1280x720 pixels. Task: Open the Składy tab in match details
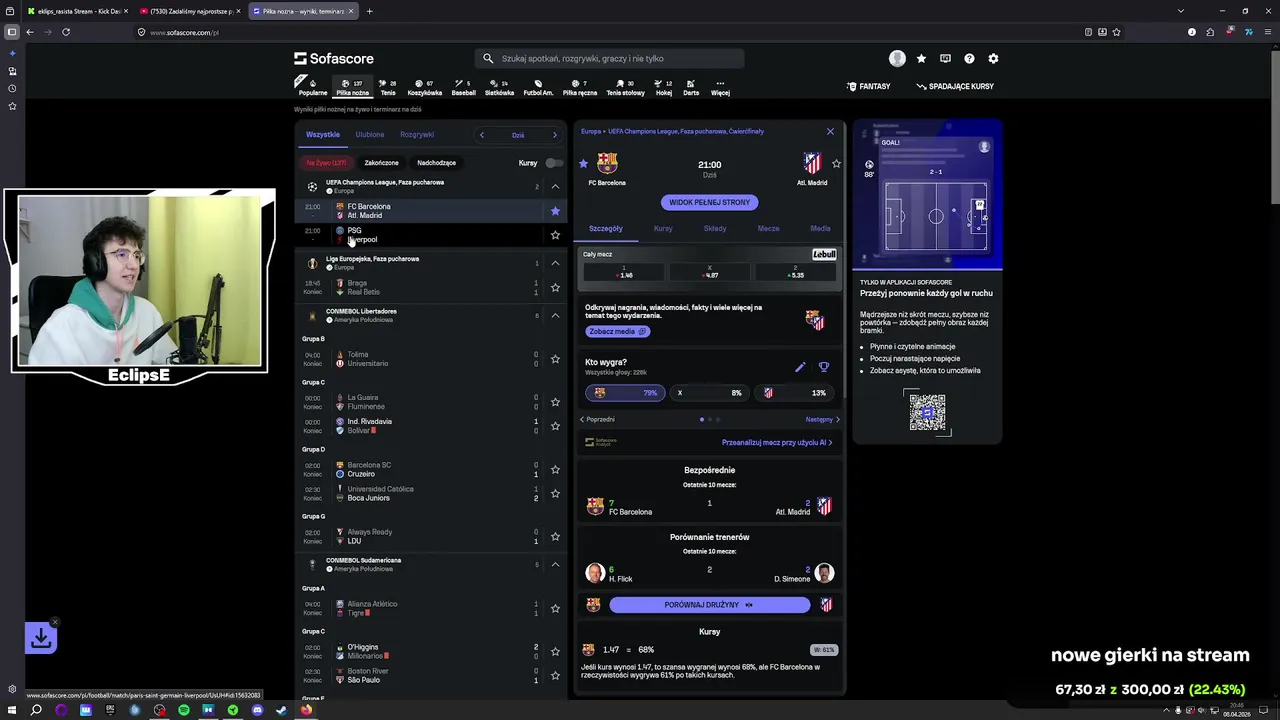click(x=714, y=229)
